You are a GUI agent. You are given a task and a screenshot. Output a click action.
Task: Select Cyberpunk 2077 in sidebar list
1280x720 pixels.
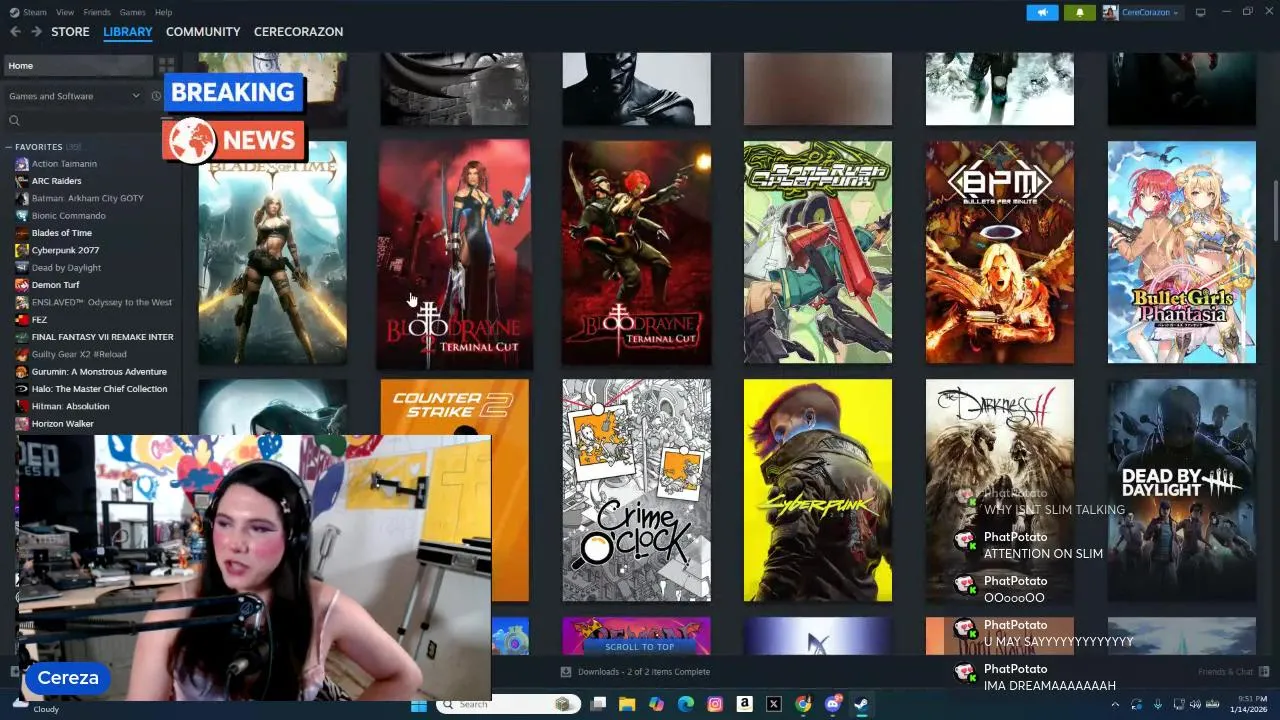point(65,250)
